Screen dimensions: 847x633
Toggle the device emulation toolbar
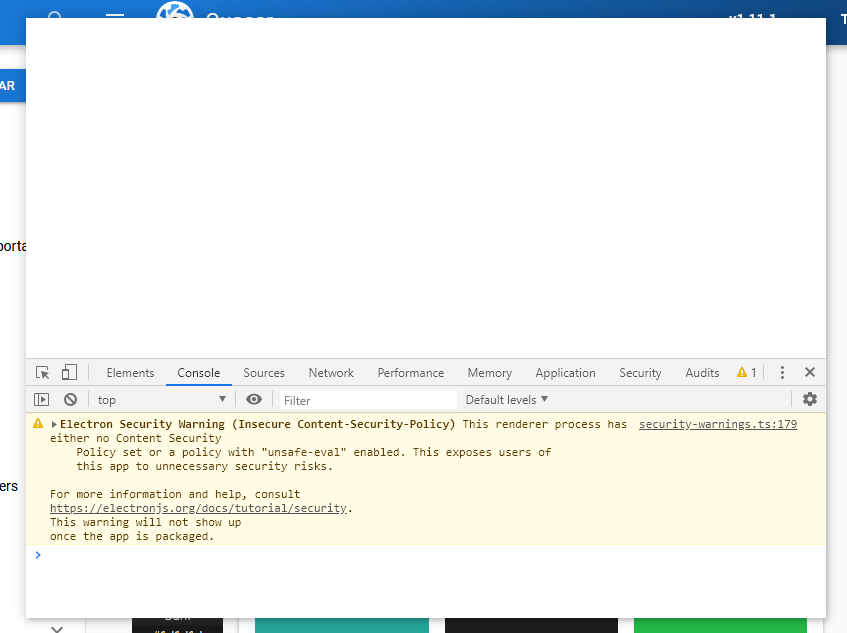(x=68, y=371)
